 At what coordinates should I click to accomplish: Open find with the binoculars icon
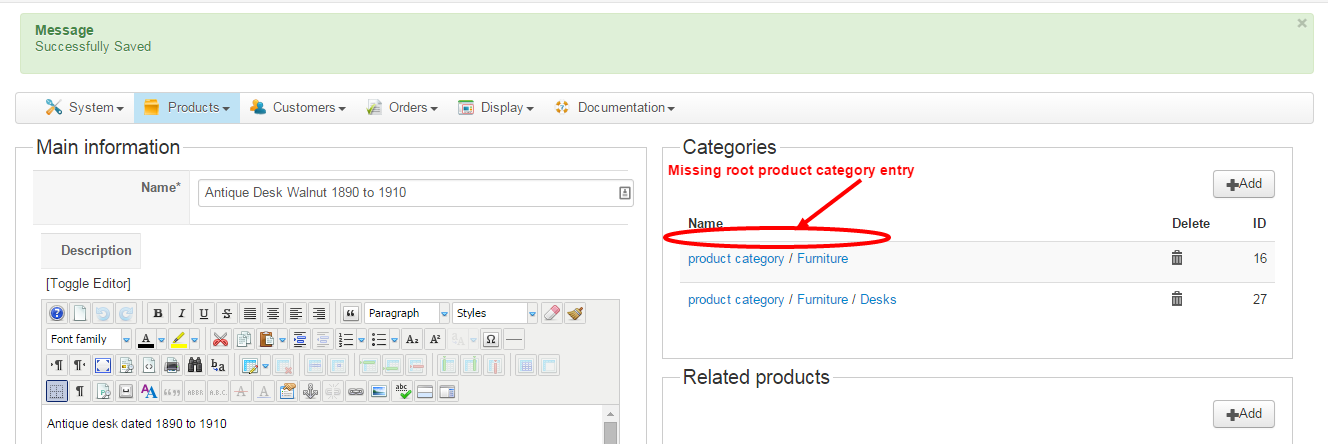pyautogui.click(x=195, y=365)
